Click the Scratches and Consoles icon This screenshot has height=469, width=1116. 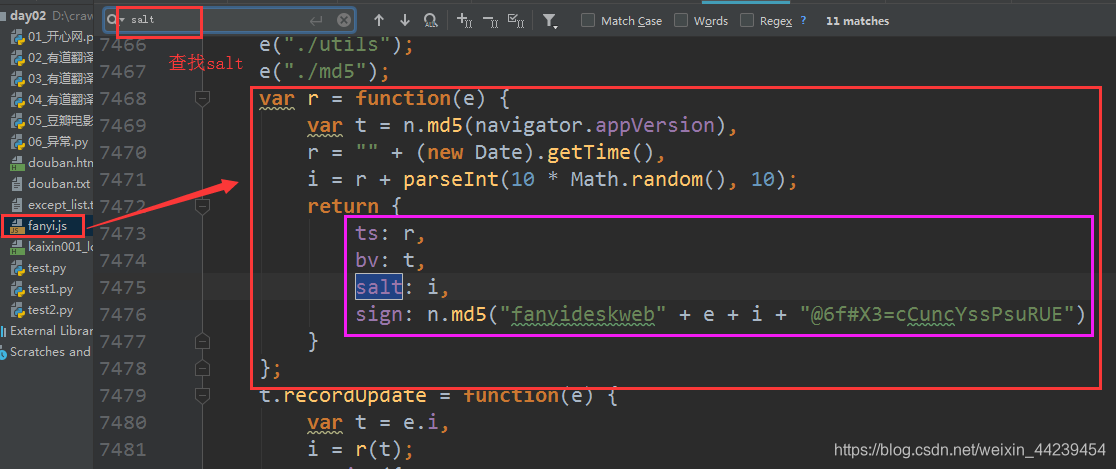click(x=4, y=352)
